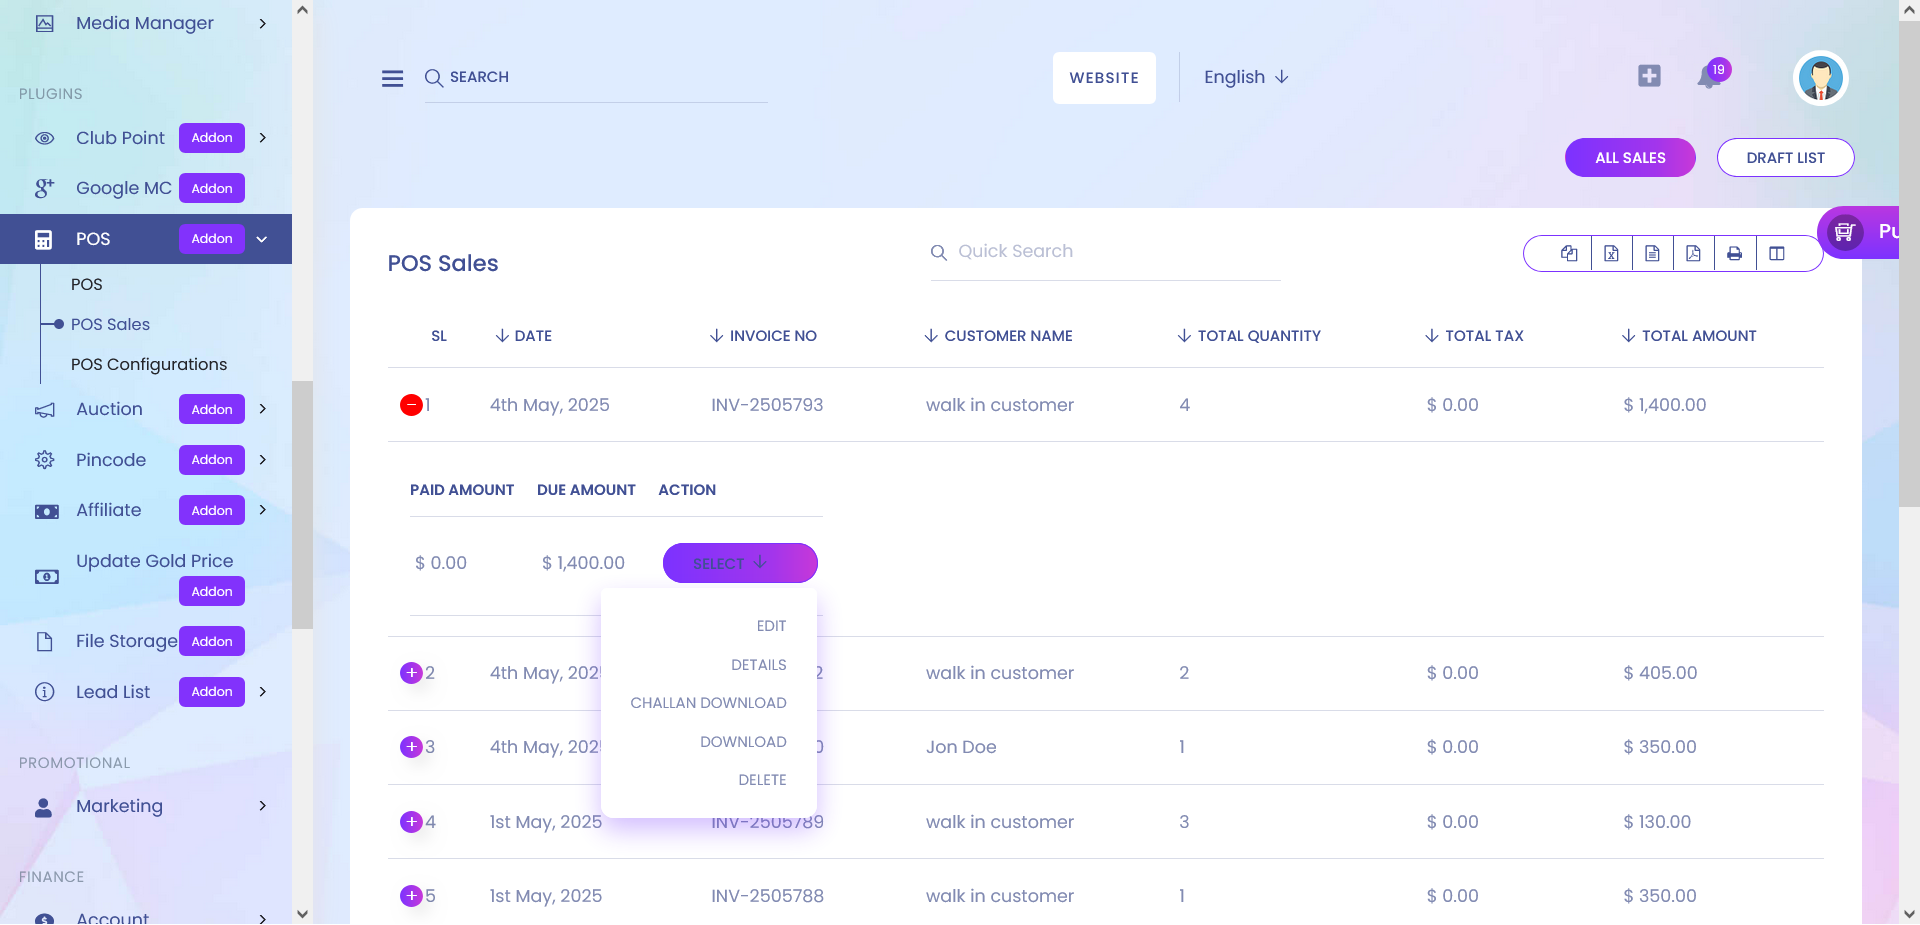Expand Lead List submenu chevron
This screenshot has height=925, width=1920.
pyautogui.click(x=263, y=692)
